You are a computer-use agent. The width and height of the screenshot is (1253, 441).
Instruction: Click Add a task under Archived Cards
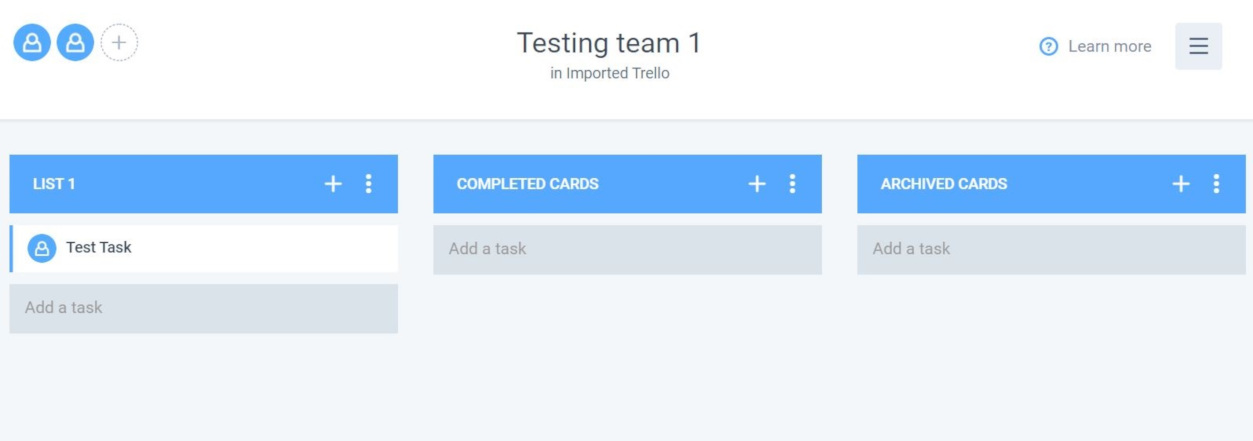point(1051,249)
